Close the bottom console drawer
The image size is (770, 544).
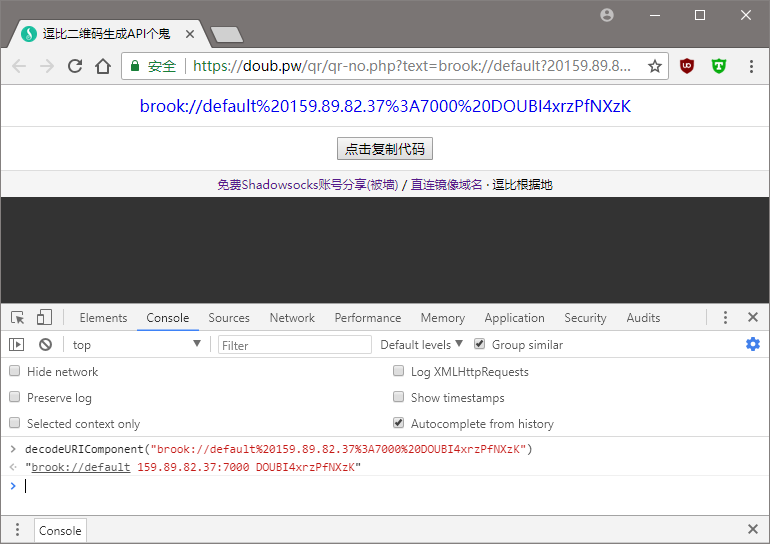753,529
